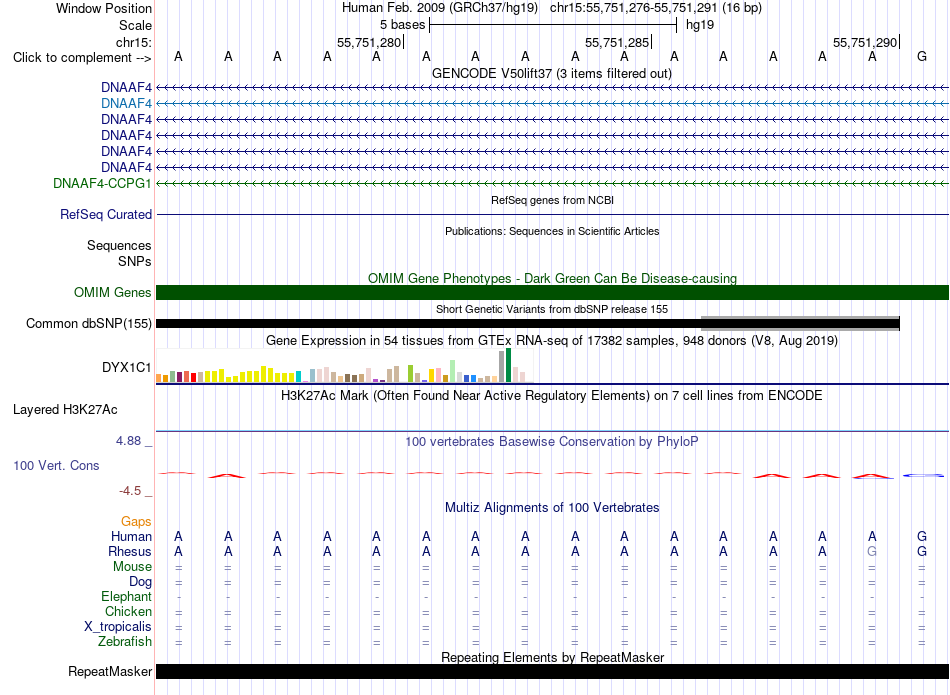The image size is (950, 695).
Task: Click the "Sequences" publications label
Action: click(x=119, y=245)
